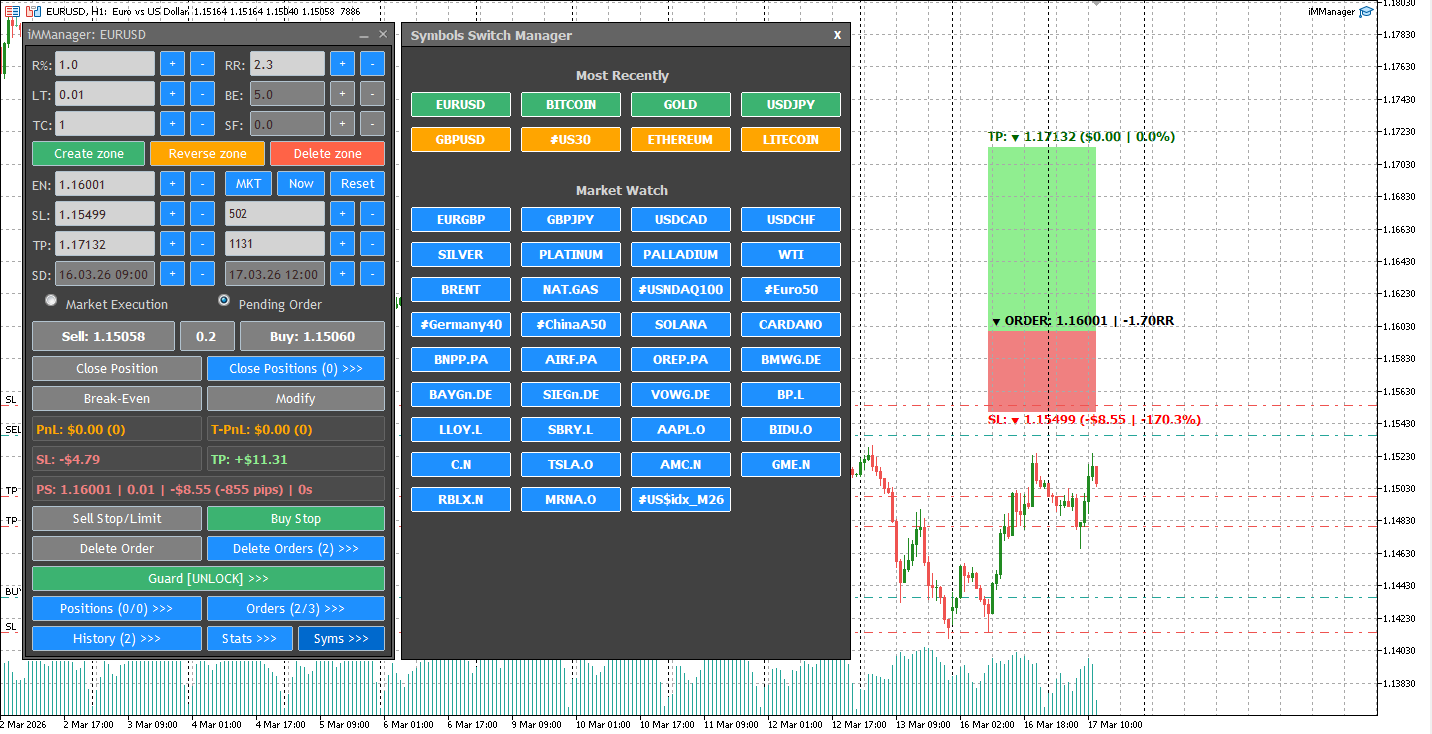Click the chart menu icon at top-left
This screenshot has height=734, width=1432.
point(12,11)
